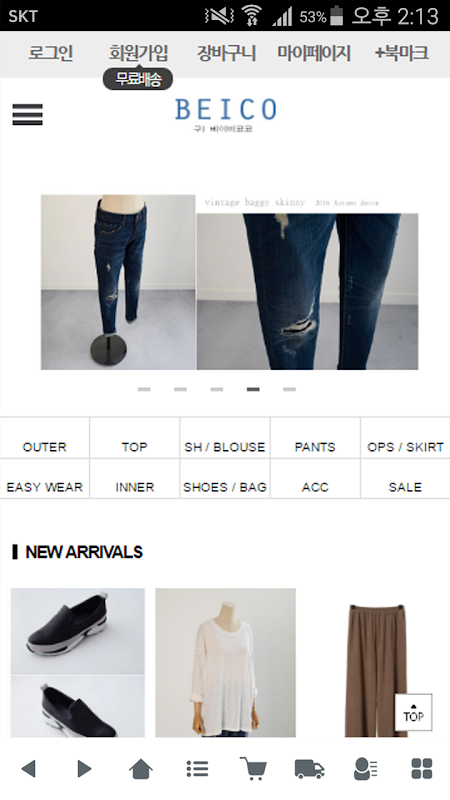This screenshot has width=450, height=800.
Task: Open the black slip-on shoes product
Action: (78, 662)
